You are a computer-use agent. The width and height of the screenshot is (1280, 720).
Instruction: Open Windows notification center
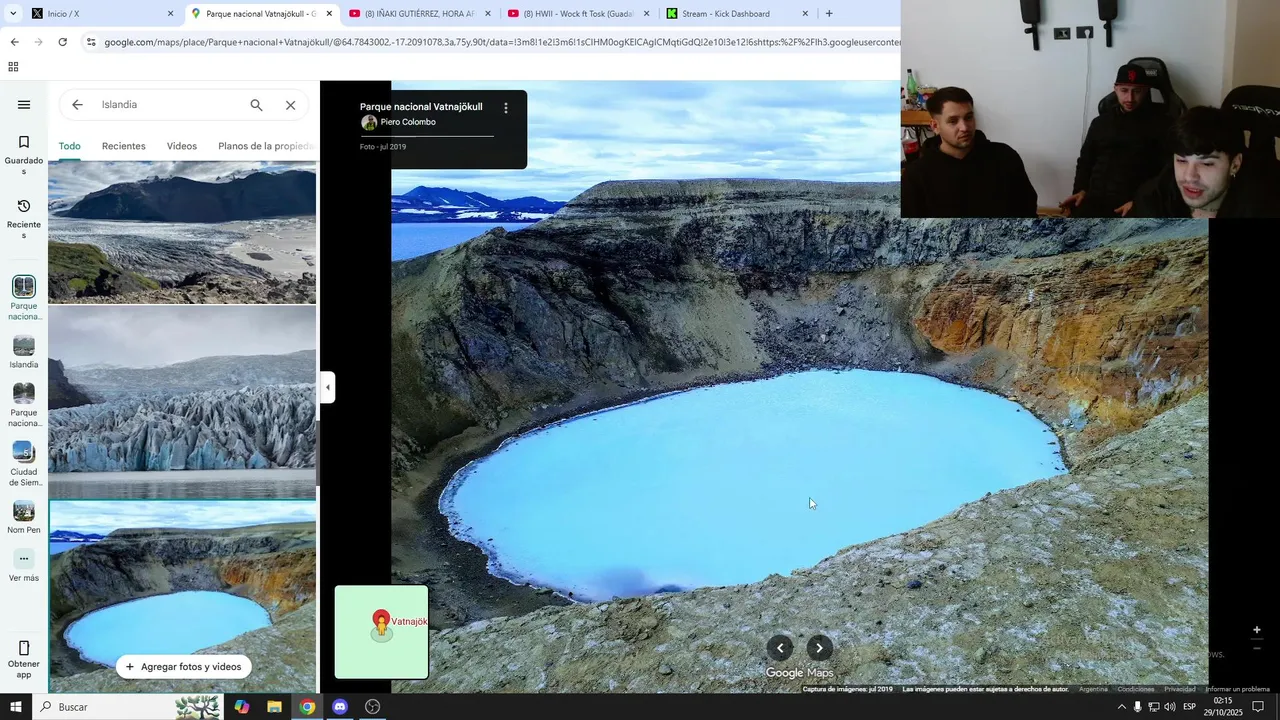click(x=1258, y=707)
